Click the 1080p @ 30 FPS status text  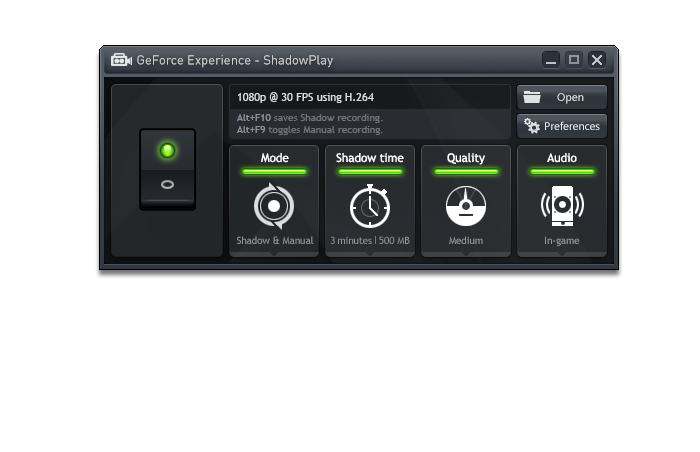[305, 97]
